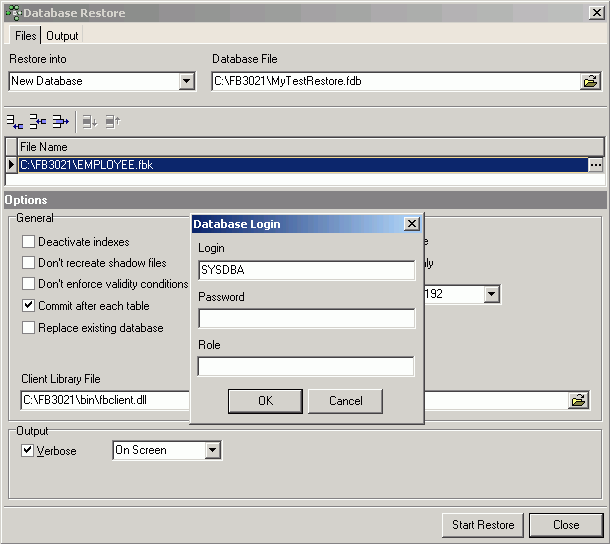Screen dimensions: 610x544
Task: Select the Files tab
Action: coord(25,36)
